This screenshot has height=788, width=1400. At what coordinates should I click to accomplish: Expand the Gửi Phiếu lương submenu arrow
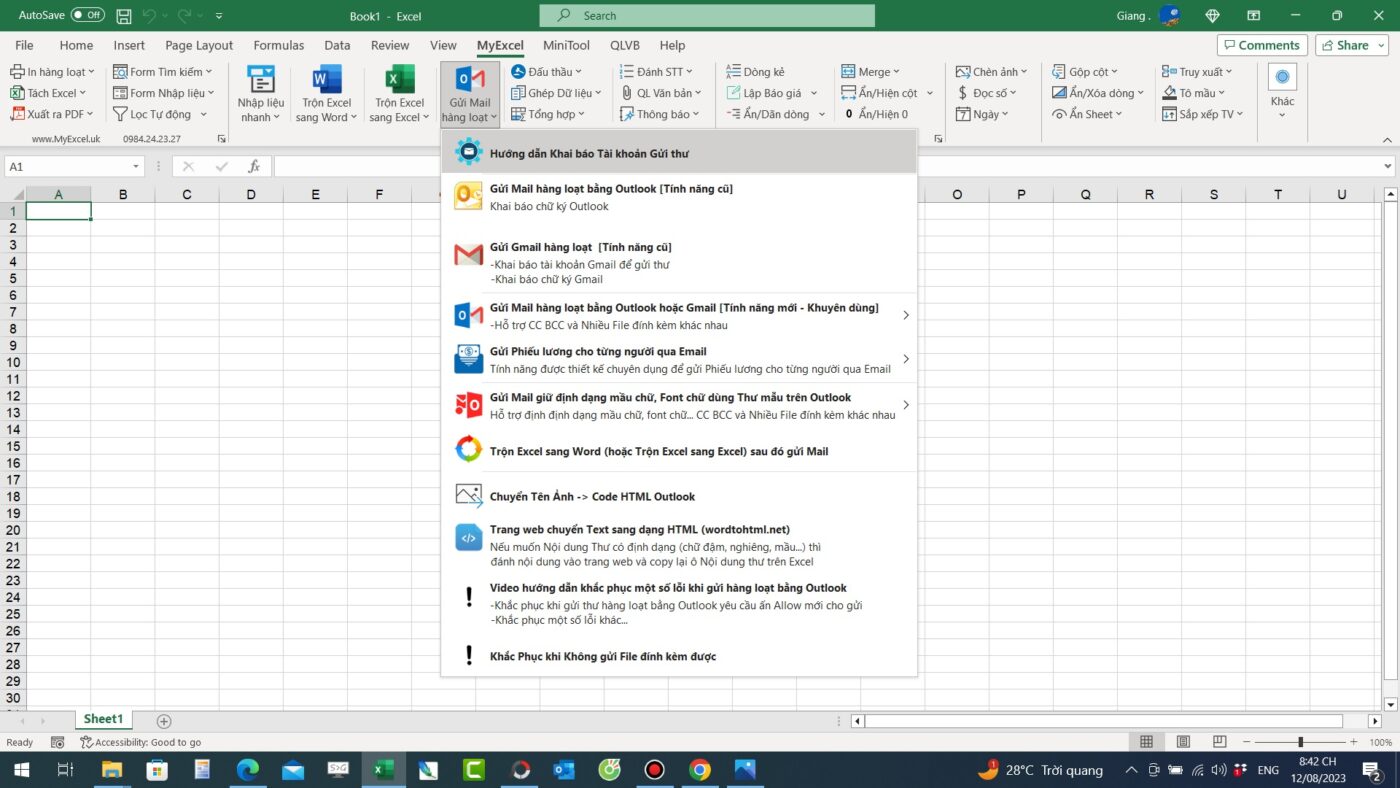pyautogui.click(x=905, y=359)
